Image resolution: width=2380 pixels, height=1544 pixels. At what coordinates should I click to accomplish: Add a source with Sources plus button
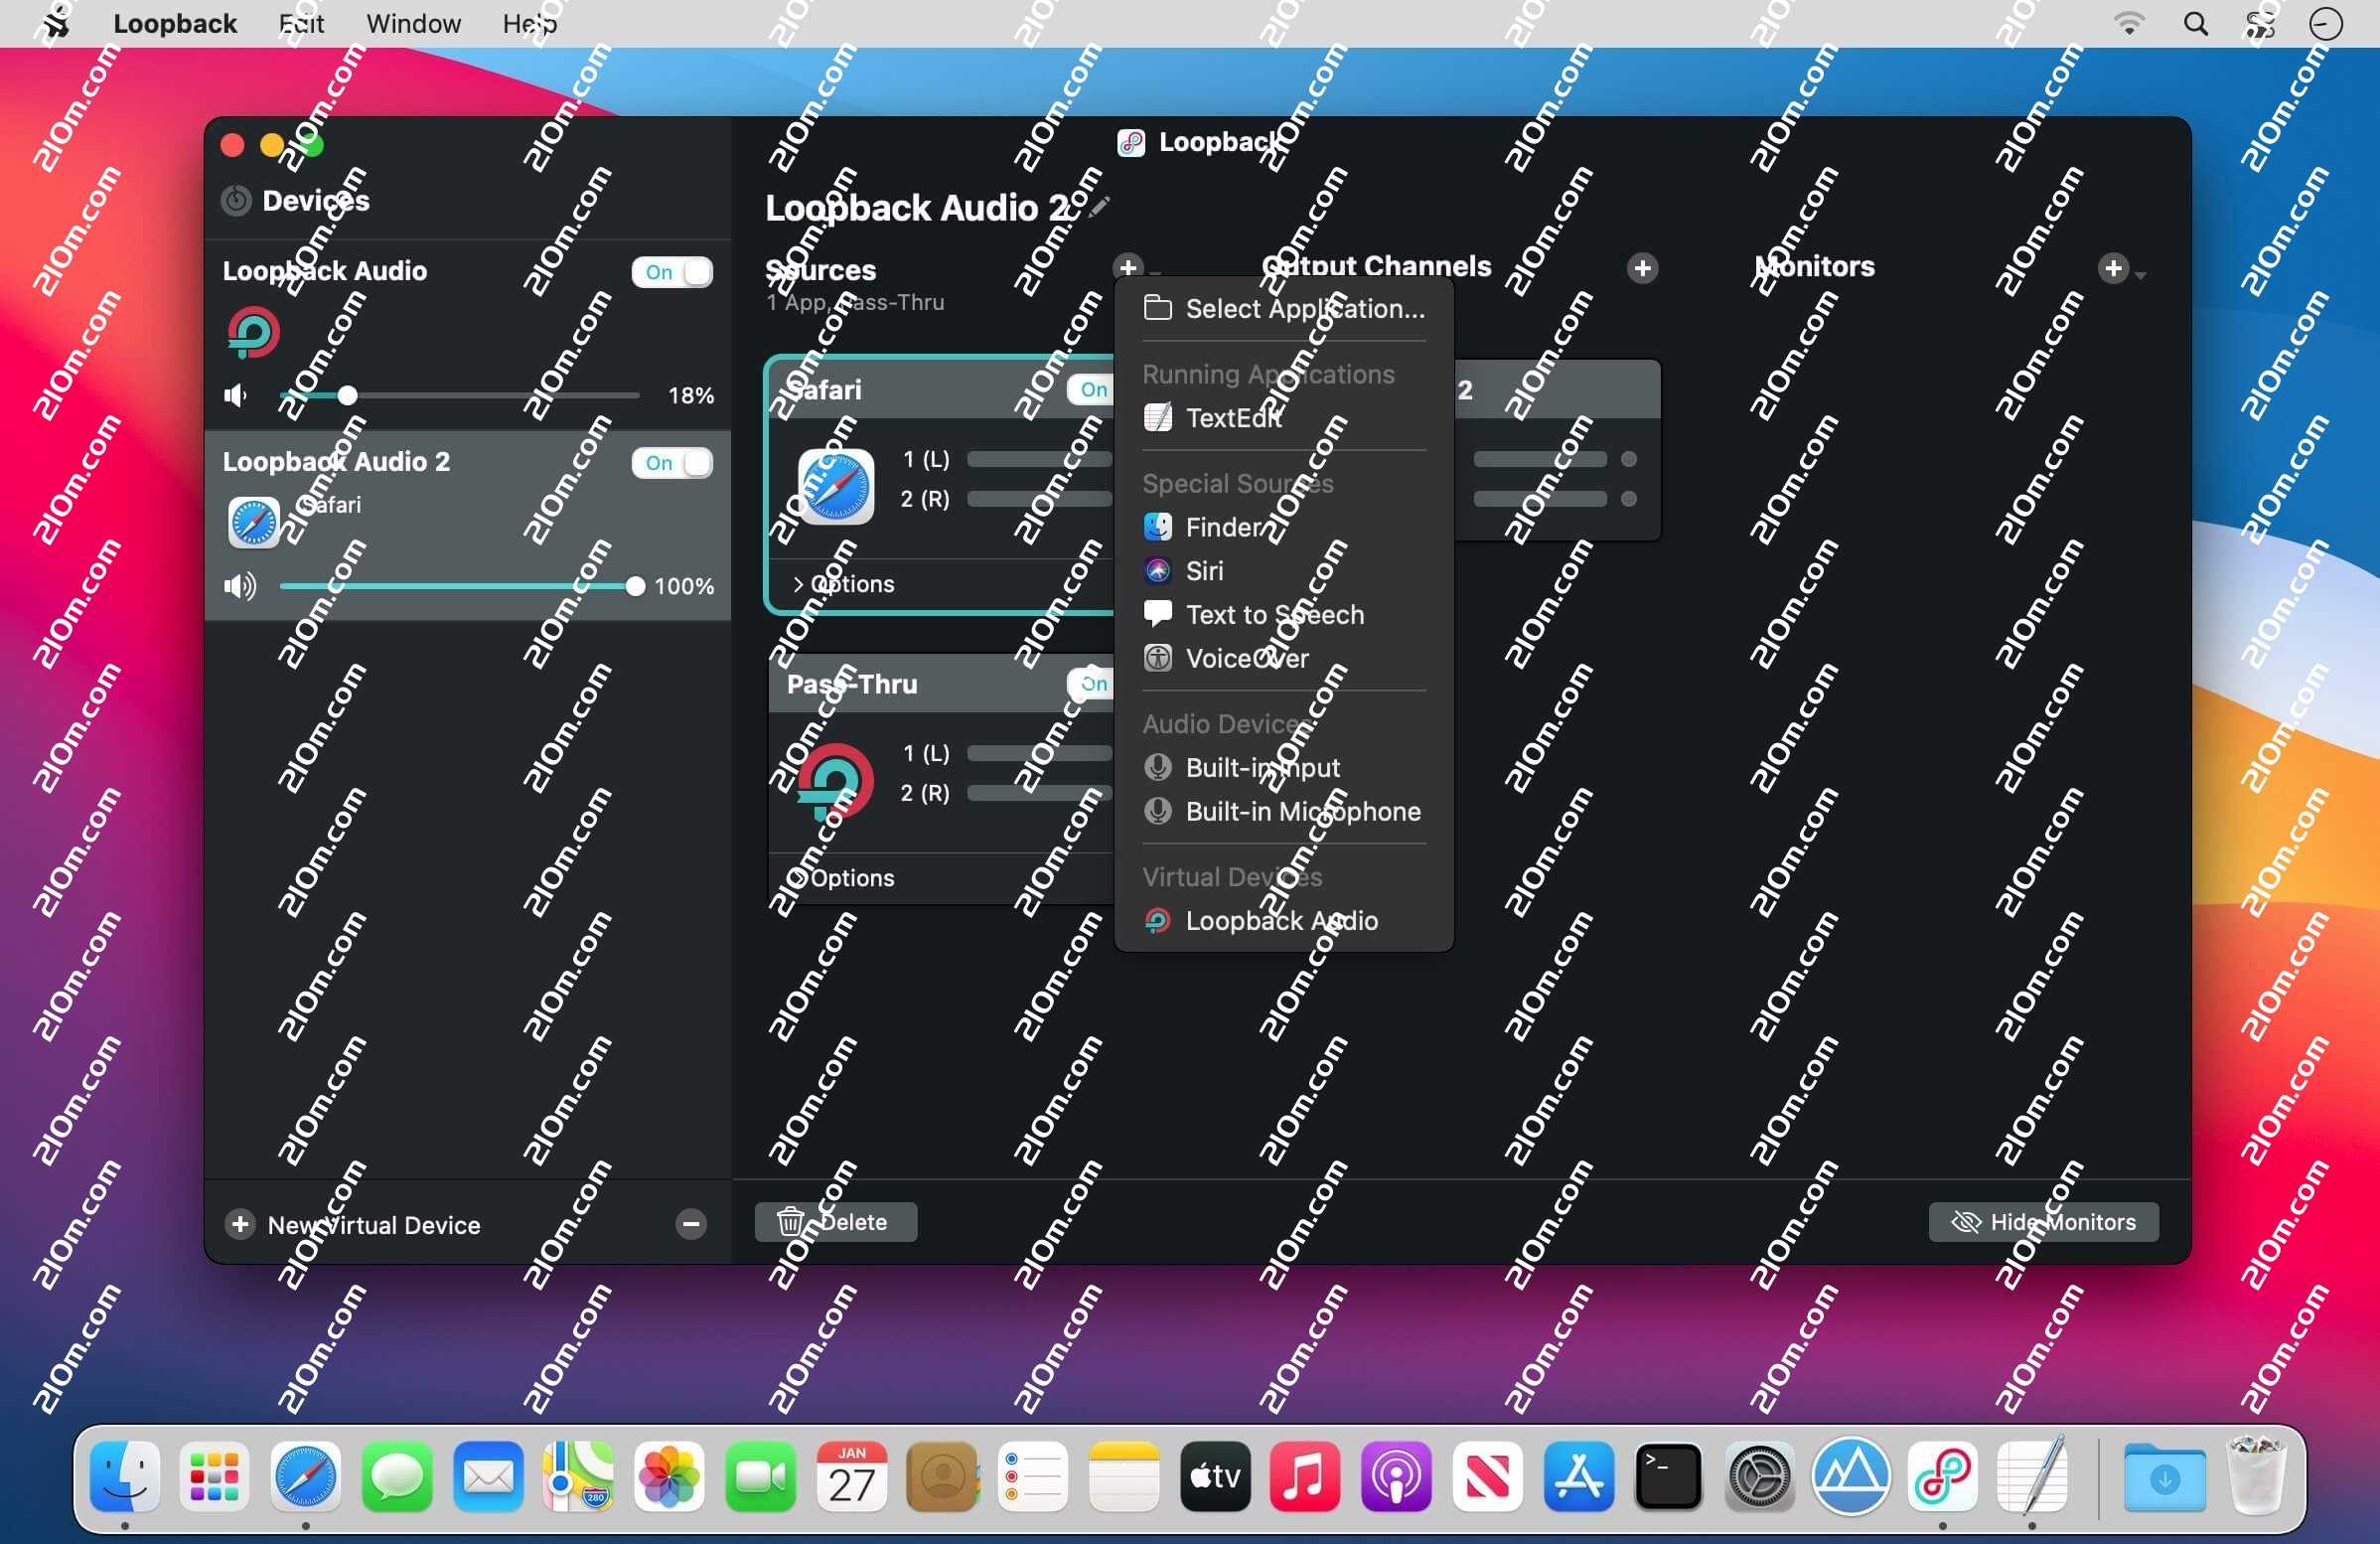tap(1128, 268)
